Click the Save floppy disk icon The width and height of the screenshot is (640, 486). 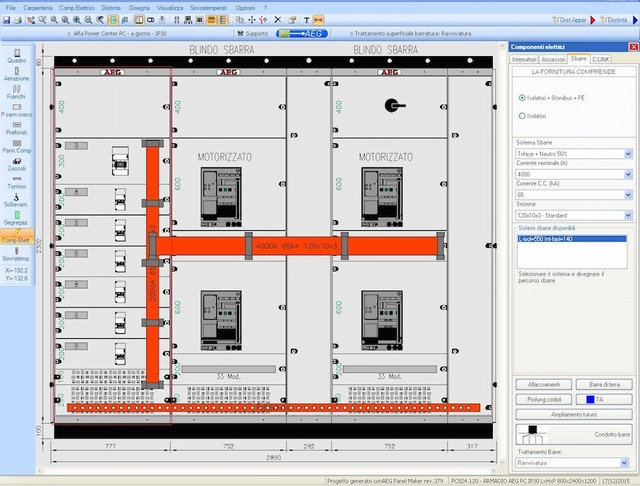click(x=7, y=20)
